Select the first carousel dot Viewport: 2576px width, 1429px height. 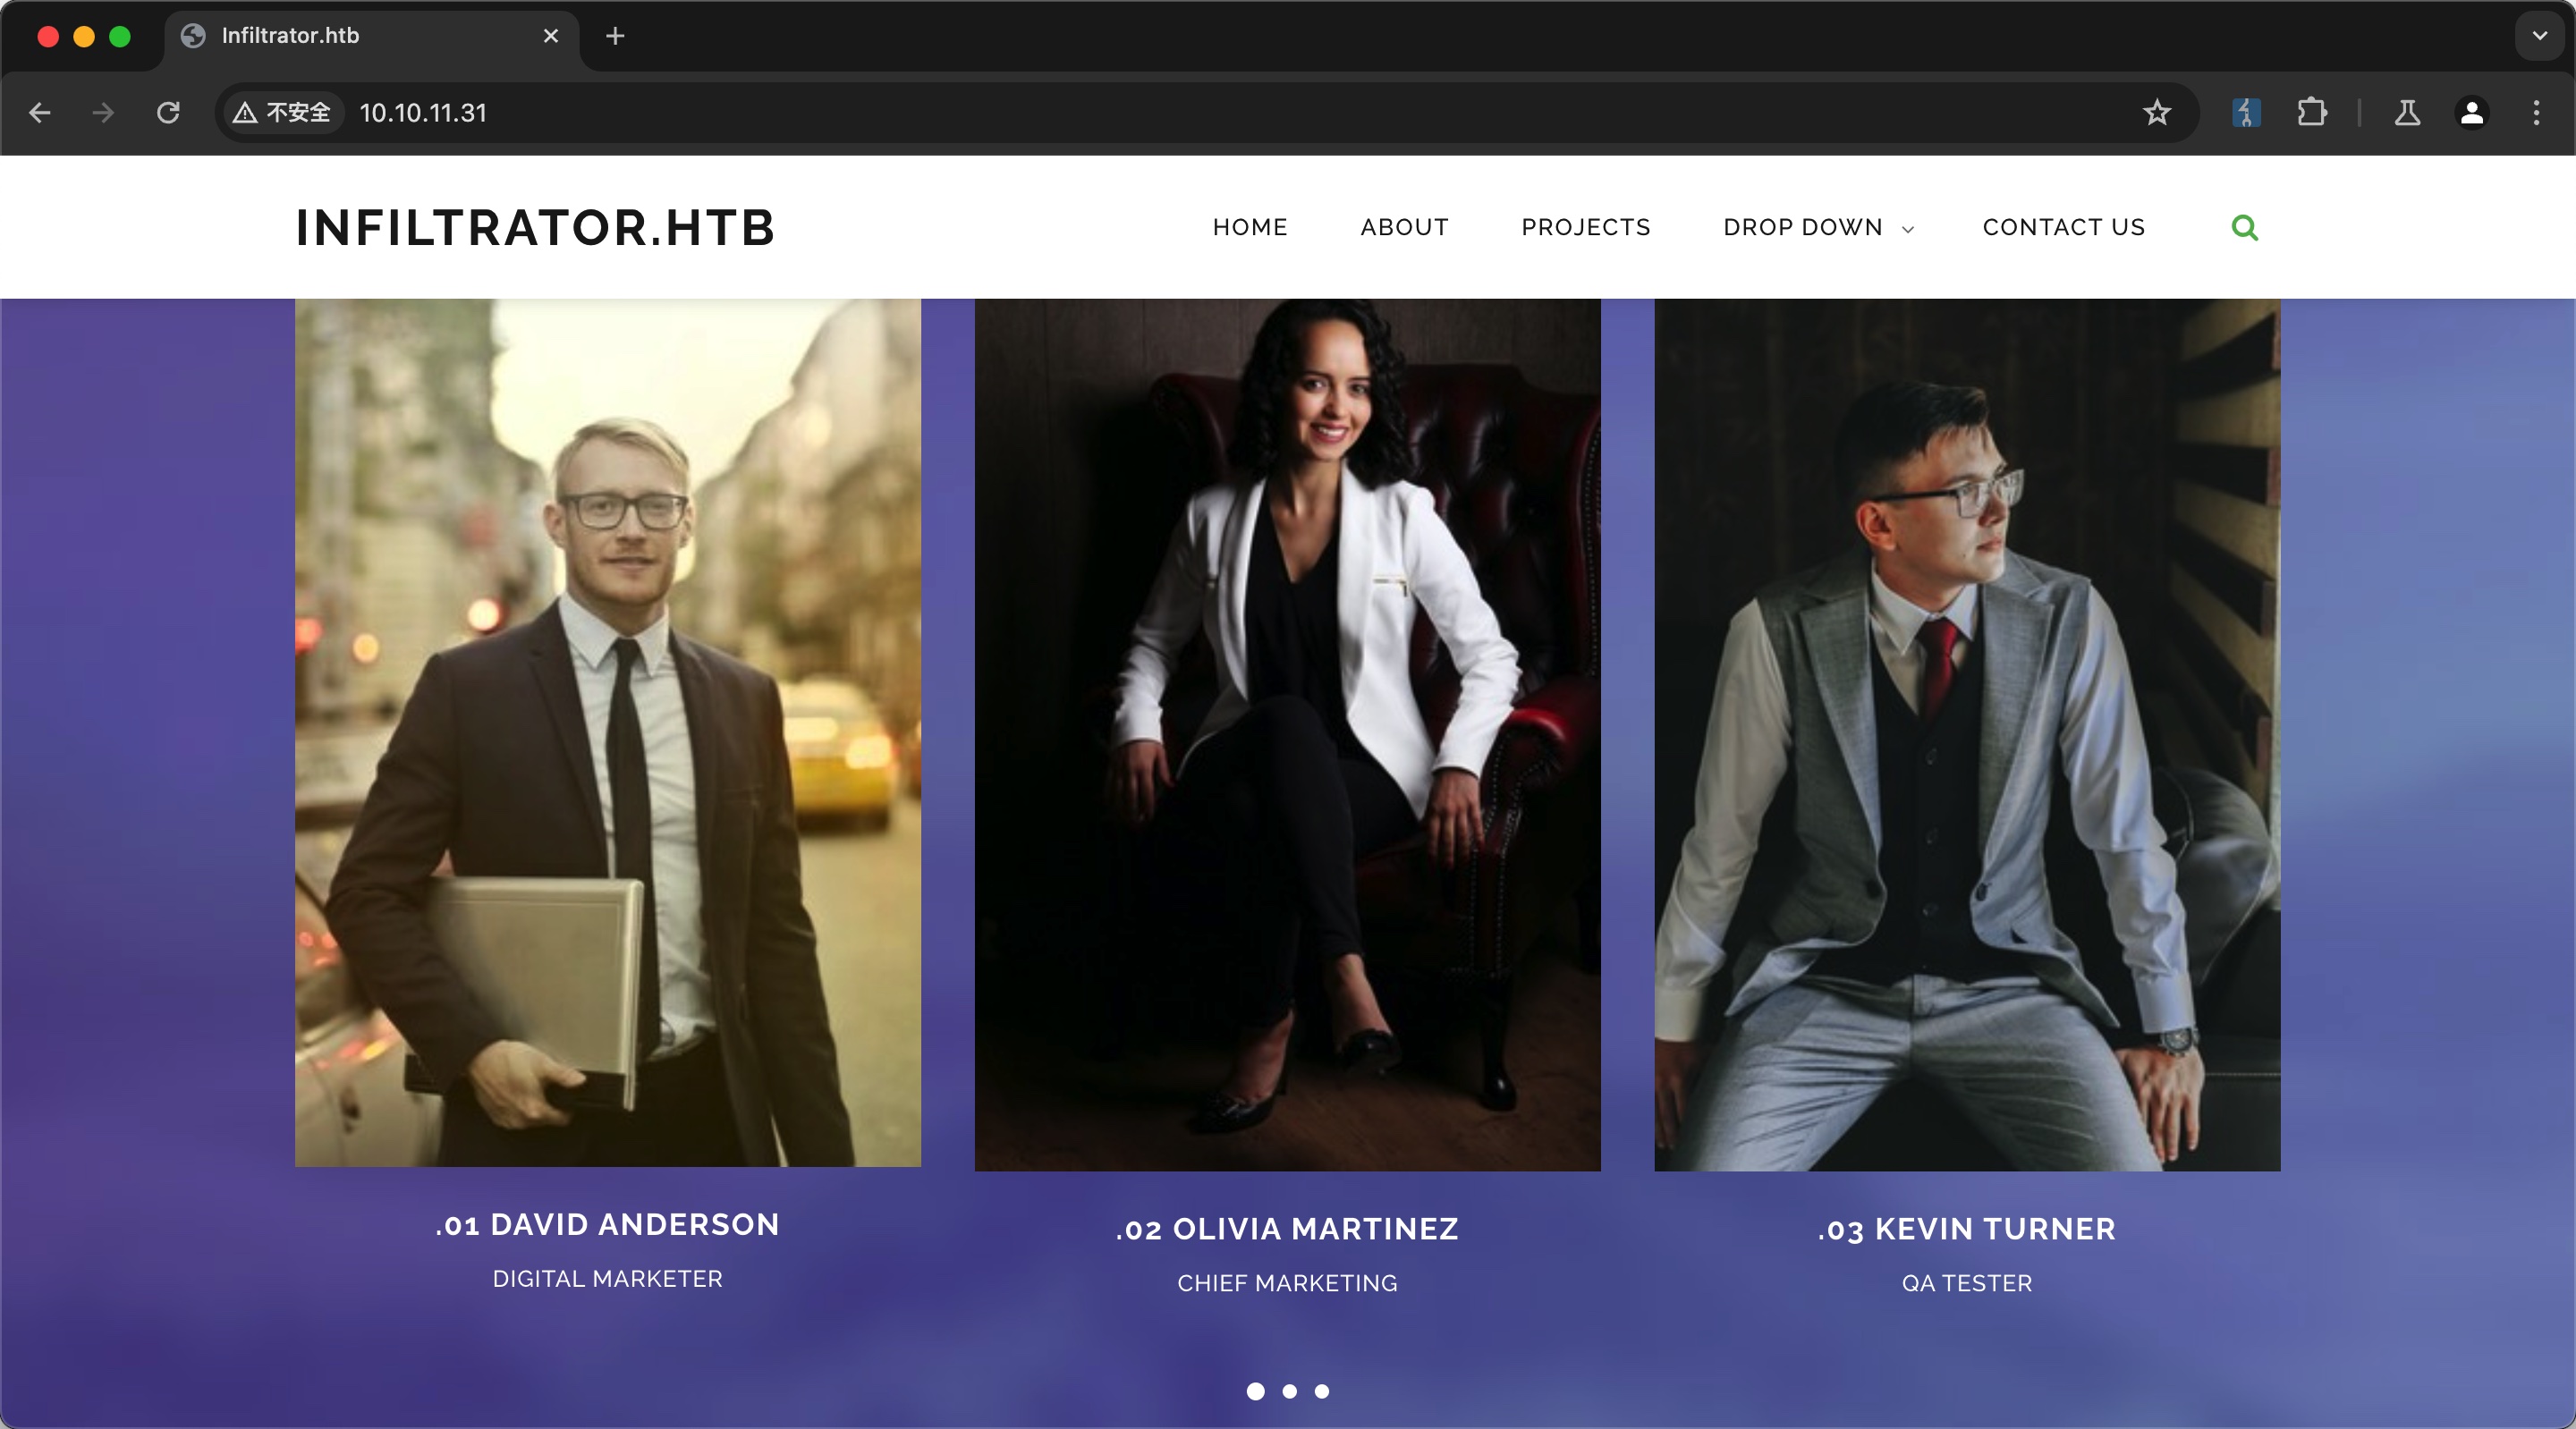point(1256,1391)
